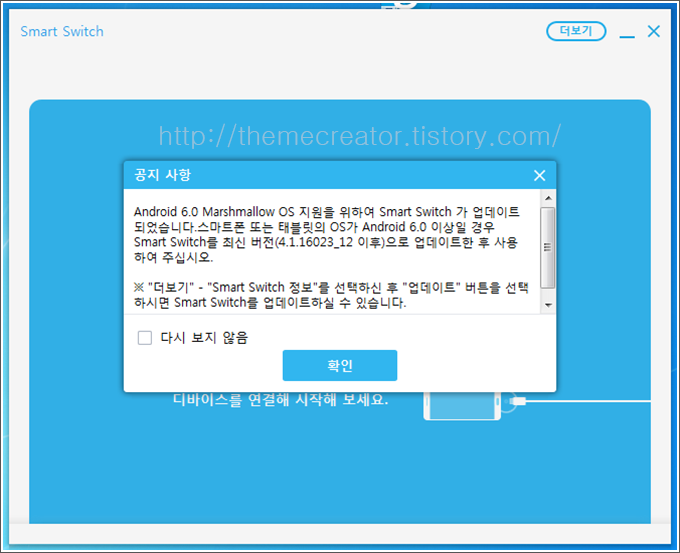Image resolution: width=680 pixels, height=553 pixels.
Task: Minimize the Smart Switch window
Action: pos(627,36)
